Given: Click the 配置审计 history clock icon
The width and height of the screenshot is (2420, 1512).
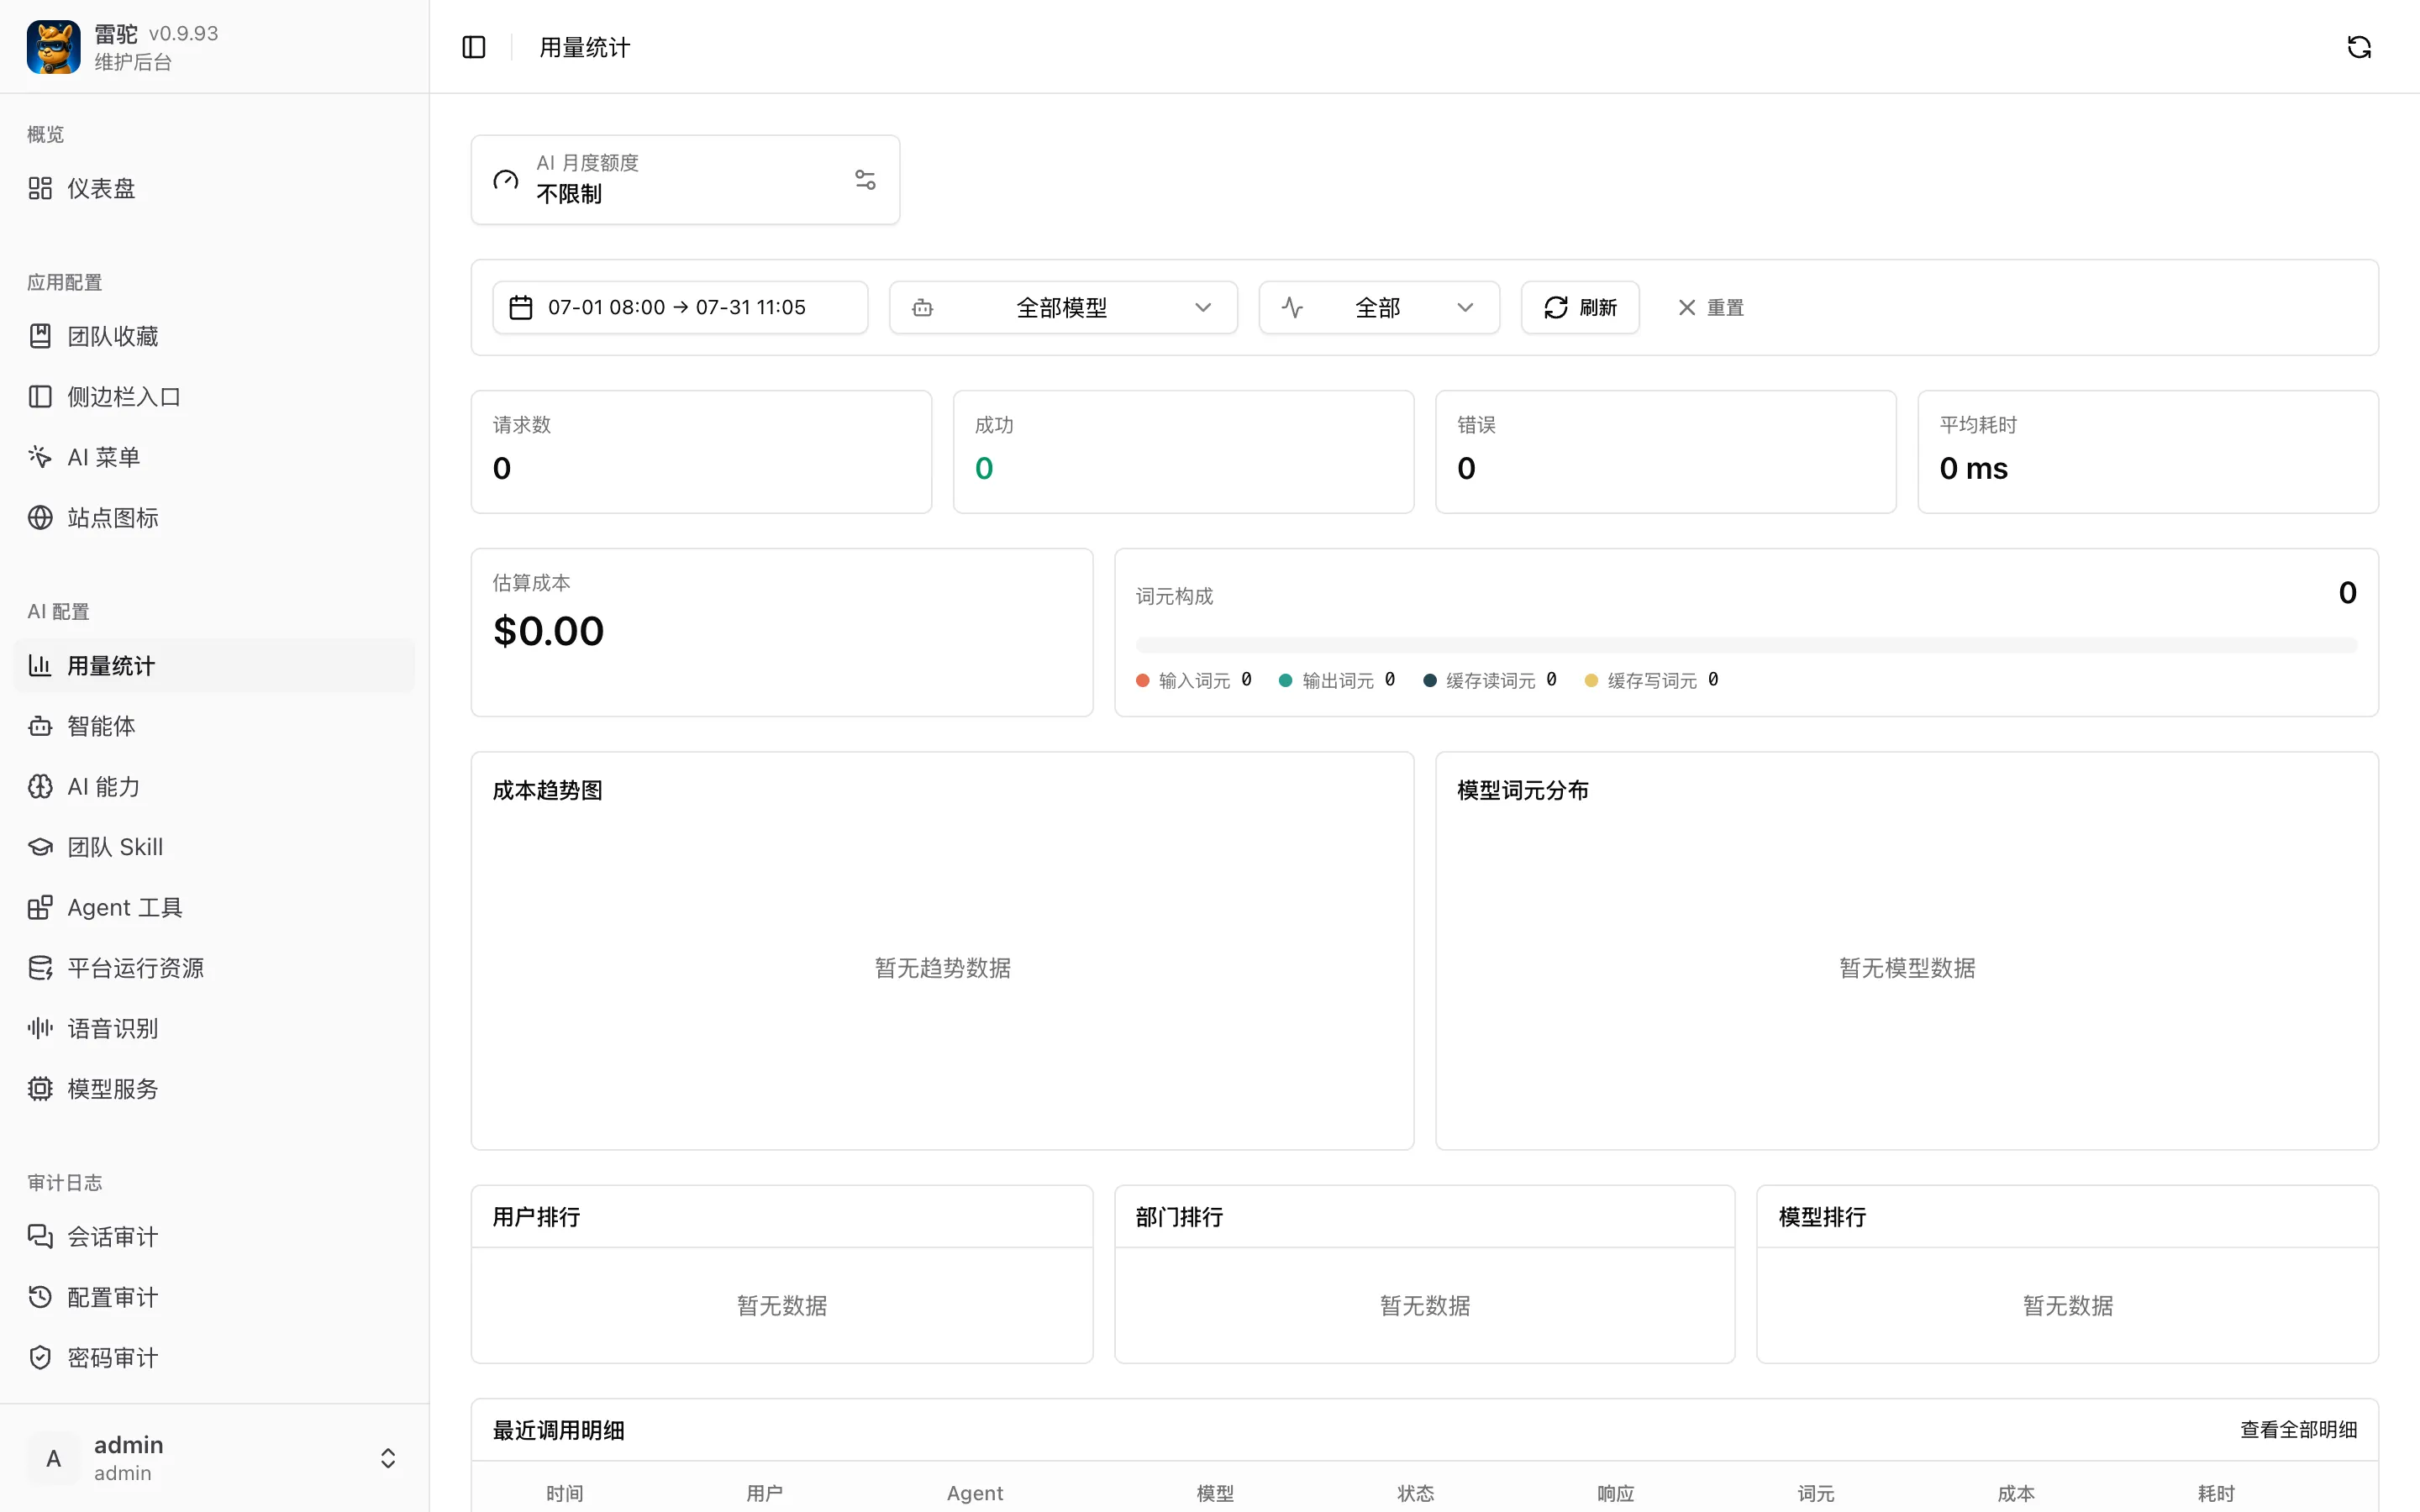Looking at the screenshot, I should pyautogui.click(x=40, y=1297).
